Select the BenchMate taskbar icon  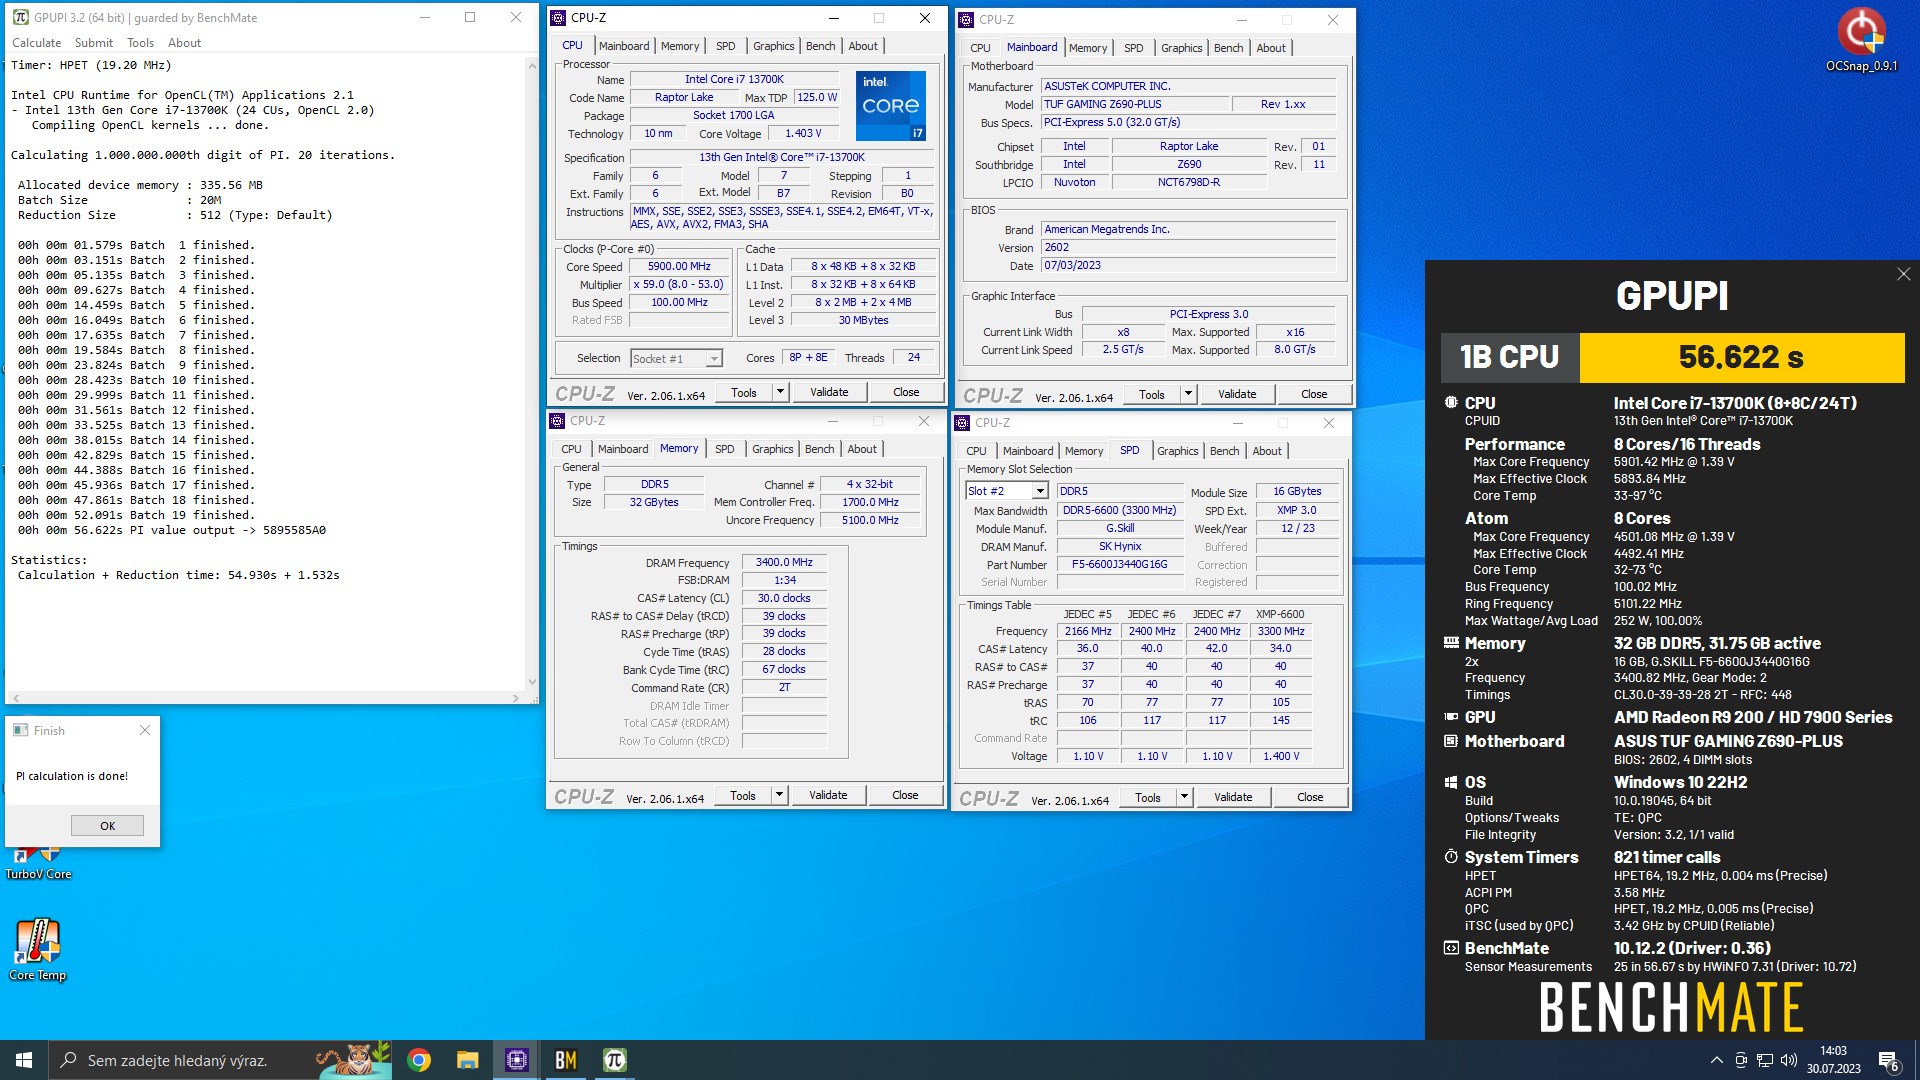565,1060
